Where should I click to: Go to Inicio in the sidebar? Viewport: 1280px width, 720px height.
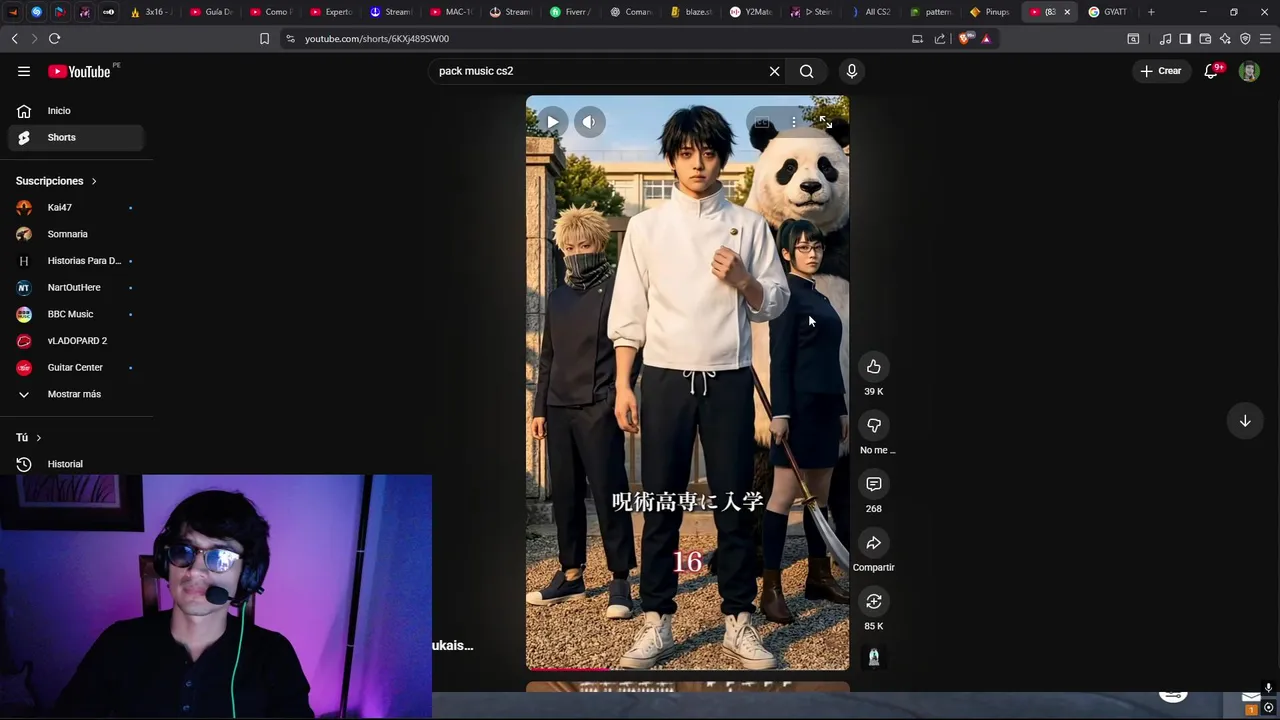coord(76,111)
